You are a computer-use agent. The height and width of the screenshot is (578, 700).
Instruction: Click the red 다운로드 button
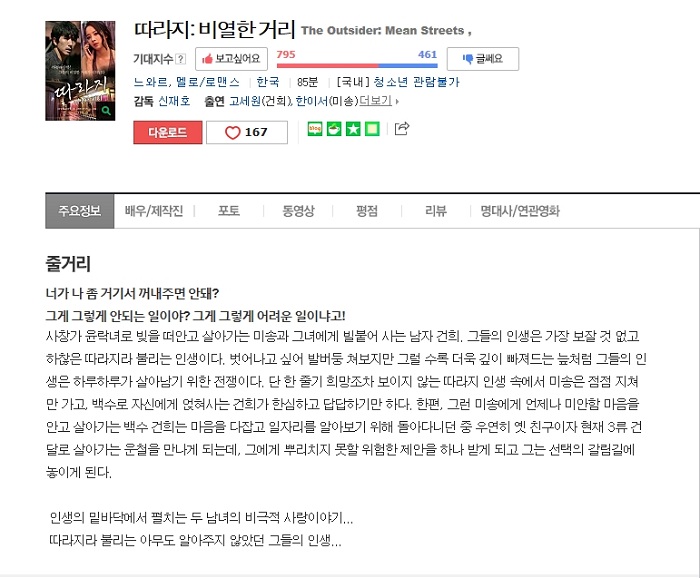[168, 133]
